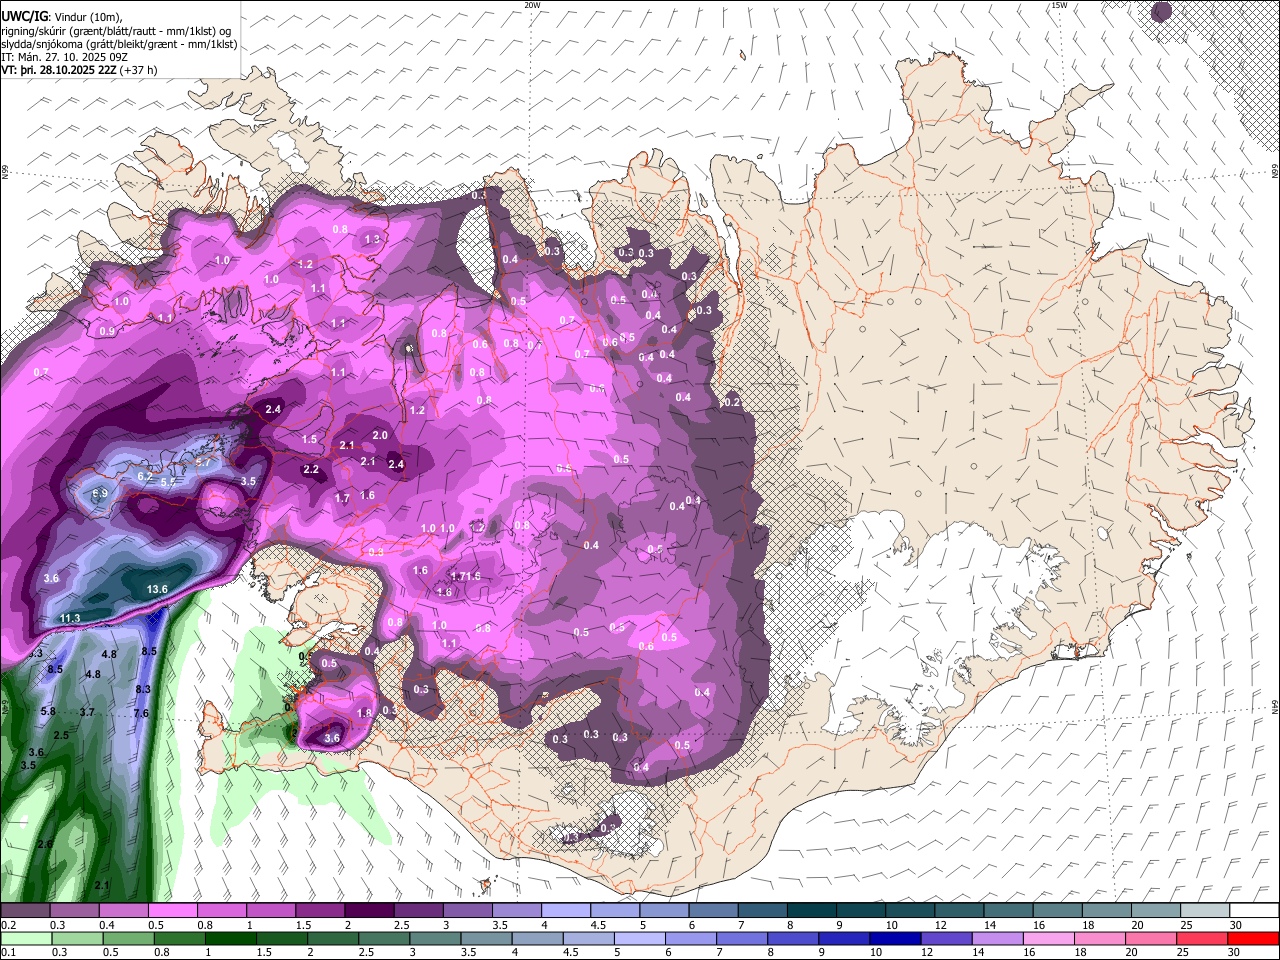
Task: Pick the upper-row swatch between 3 and 3.5
Action: (467, 911)
